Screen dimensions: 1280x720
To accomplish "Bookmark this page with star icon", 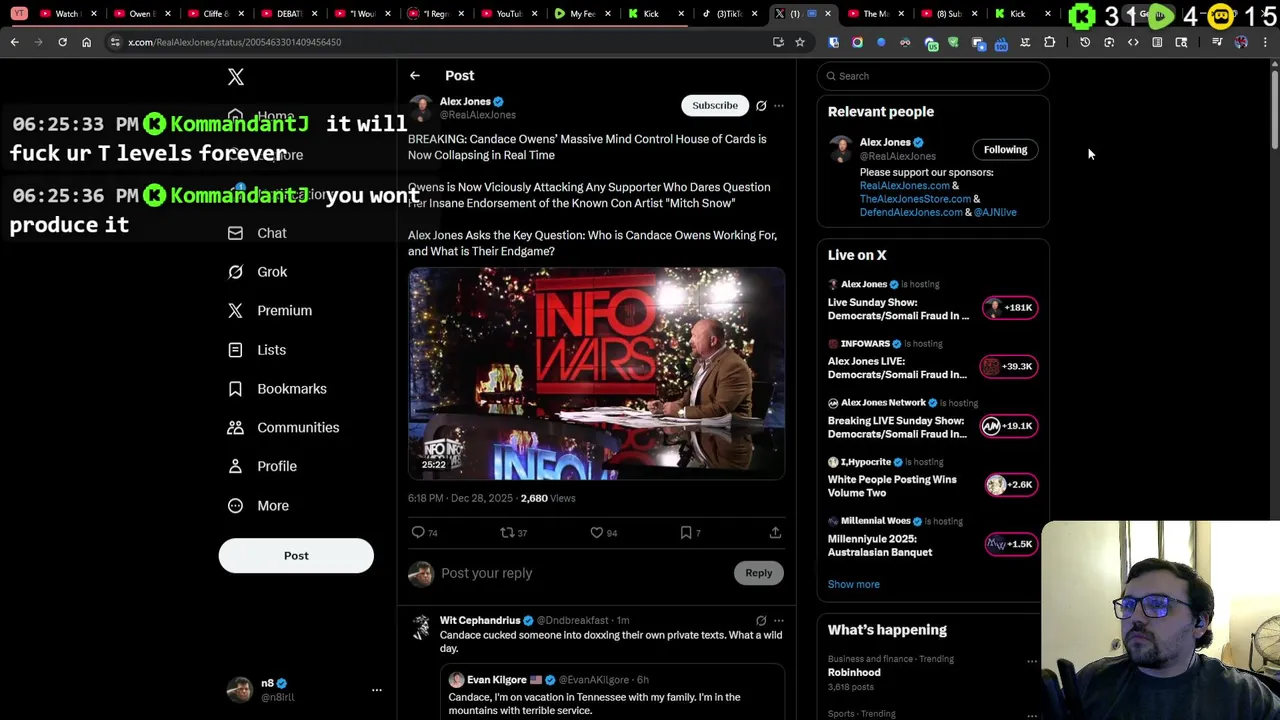I will 800,42.
